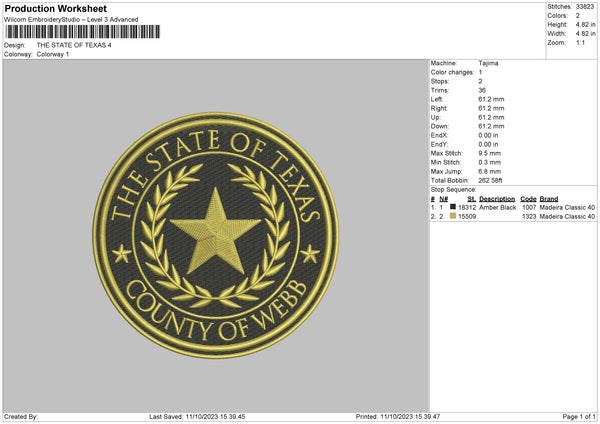Click the Width value 4.82 in

pos(585,34)
